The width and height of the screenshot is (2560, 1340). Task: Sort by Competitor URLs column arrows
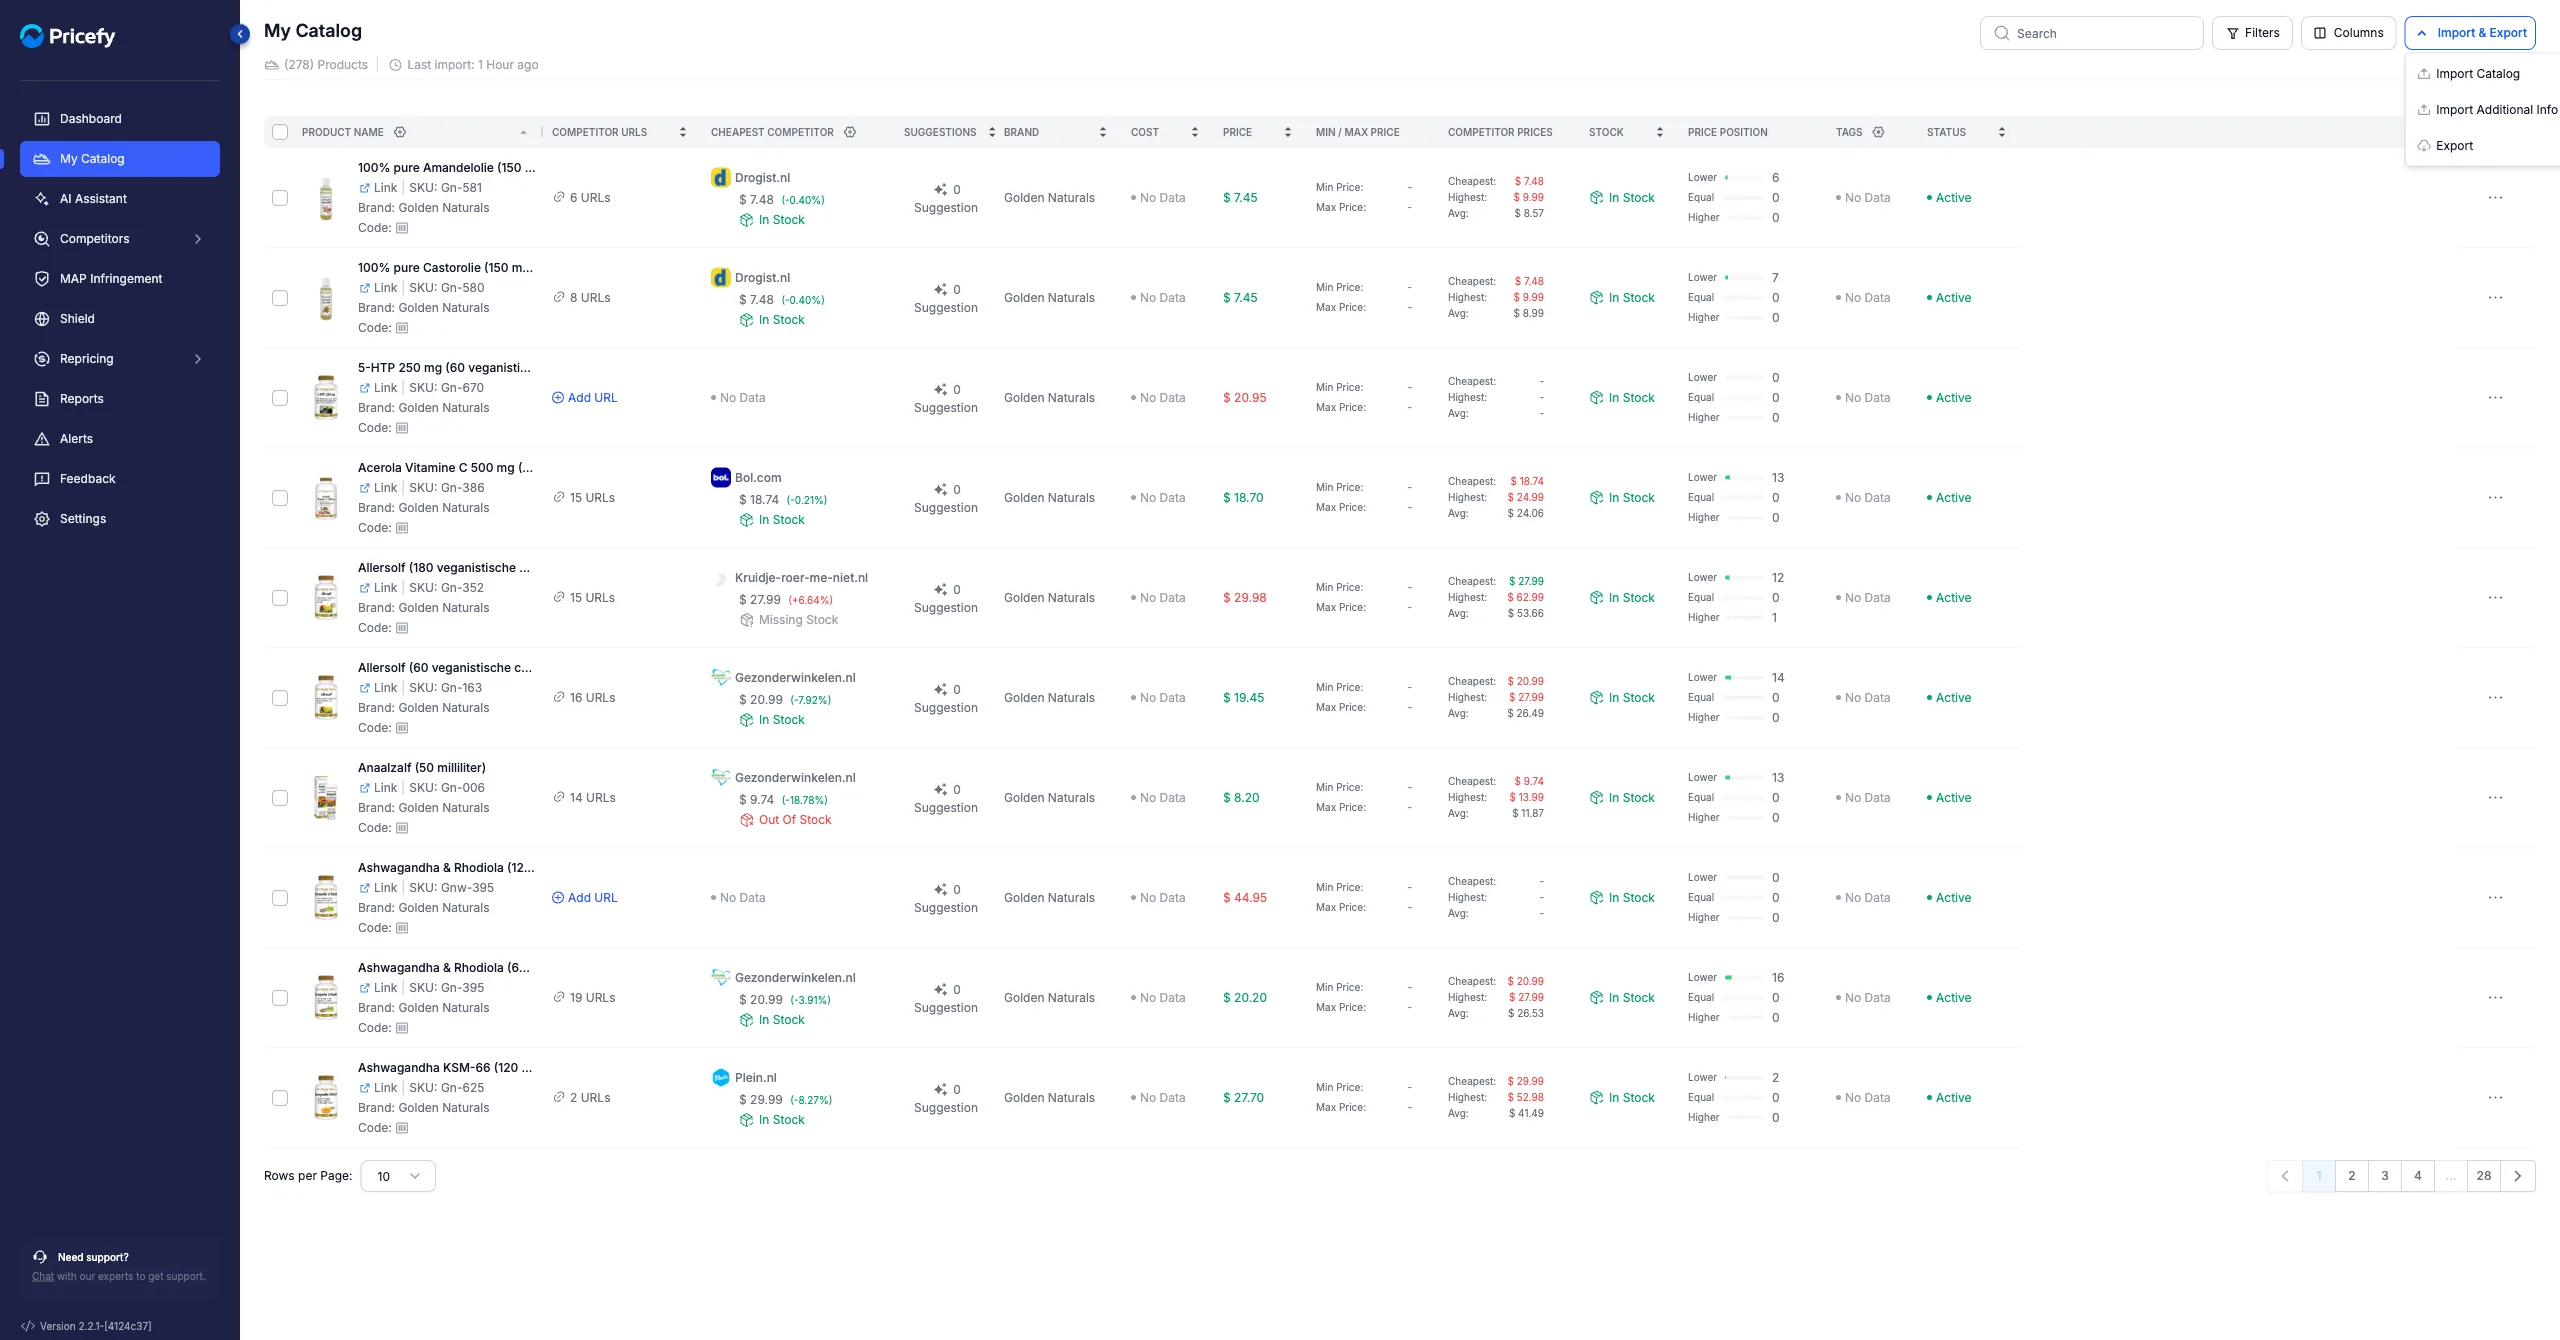[x=683, y=132]
